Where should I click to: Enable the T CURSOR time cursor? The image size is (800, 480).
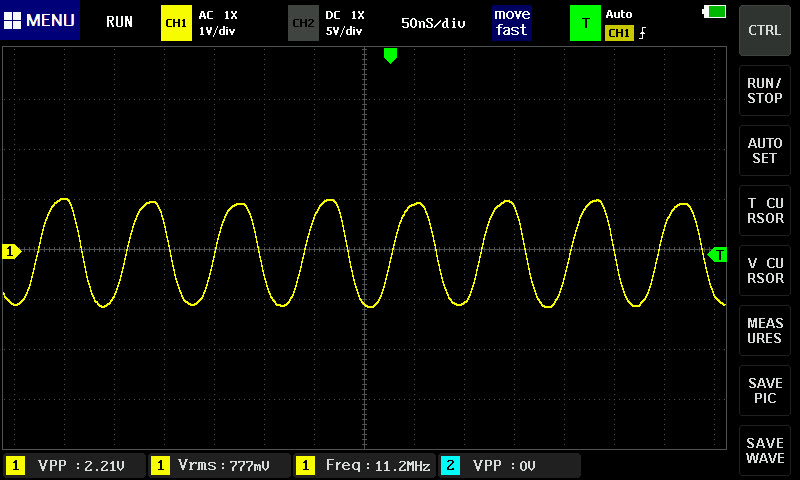[764, 211]
